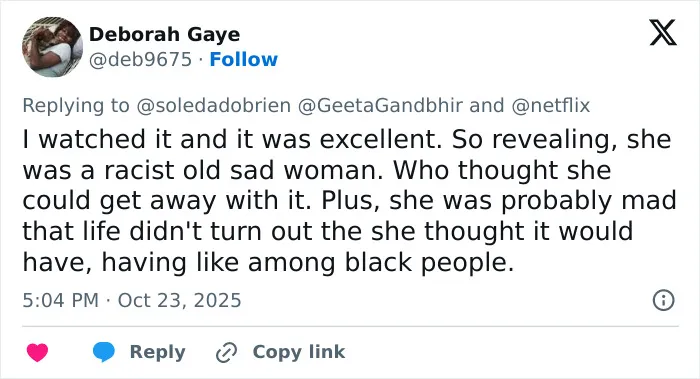Click the chain link copy icon
The height and width of the screenshot is (379, 700).
(226, 353)
